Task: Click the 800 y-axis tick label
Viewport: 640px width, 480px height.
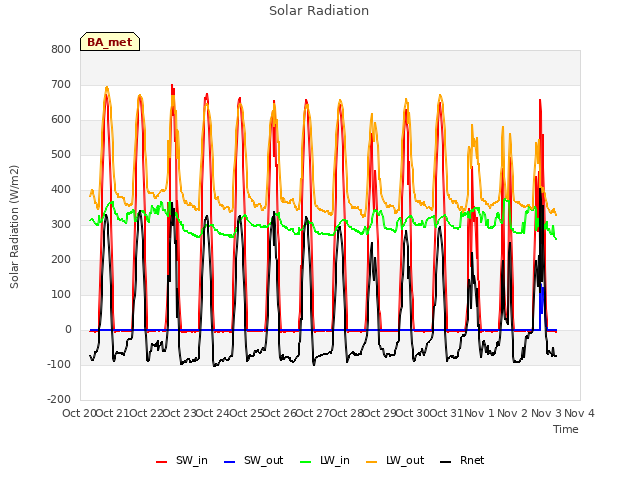Action: pyautogui.click(x=61, y=49)
